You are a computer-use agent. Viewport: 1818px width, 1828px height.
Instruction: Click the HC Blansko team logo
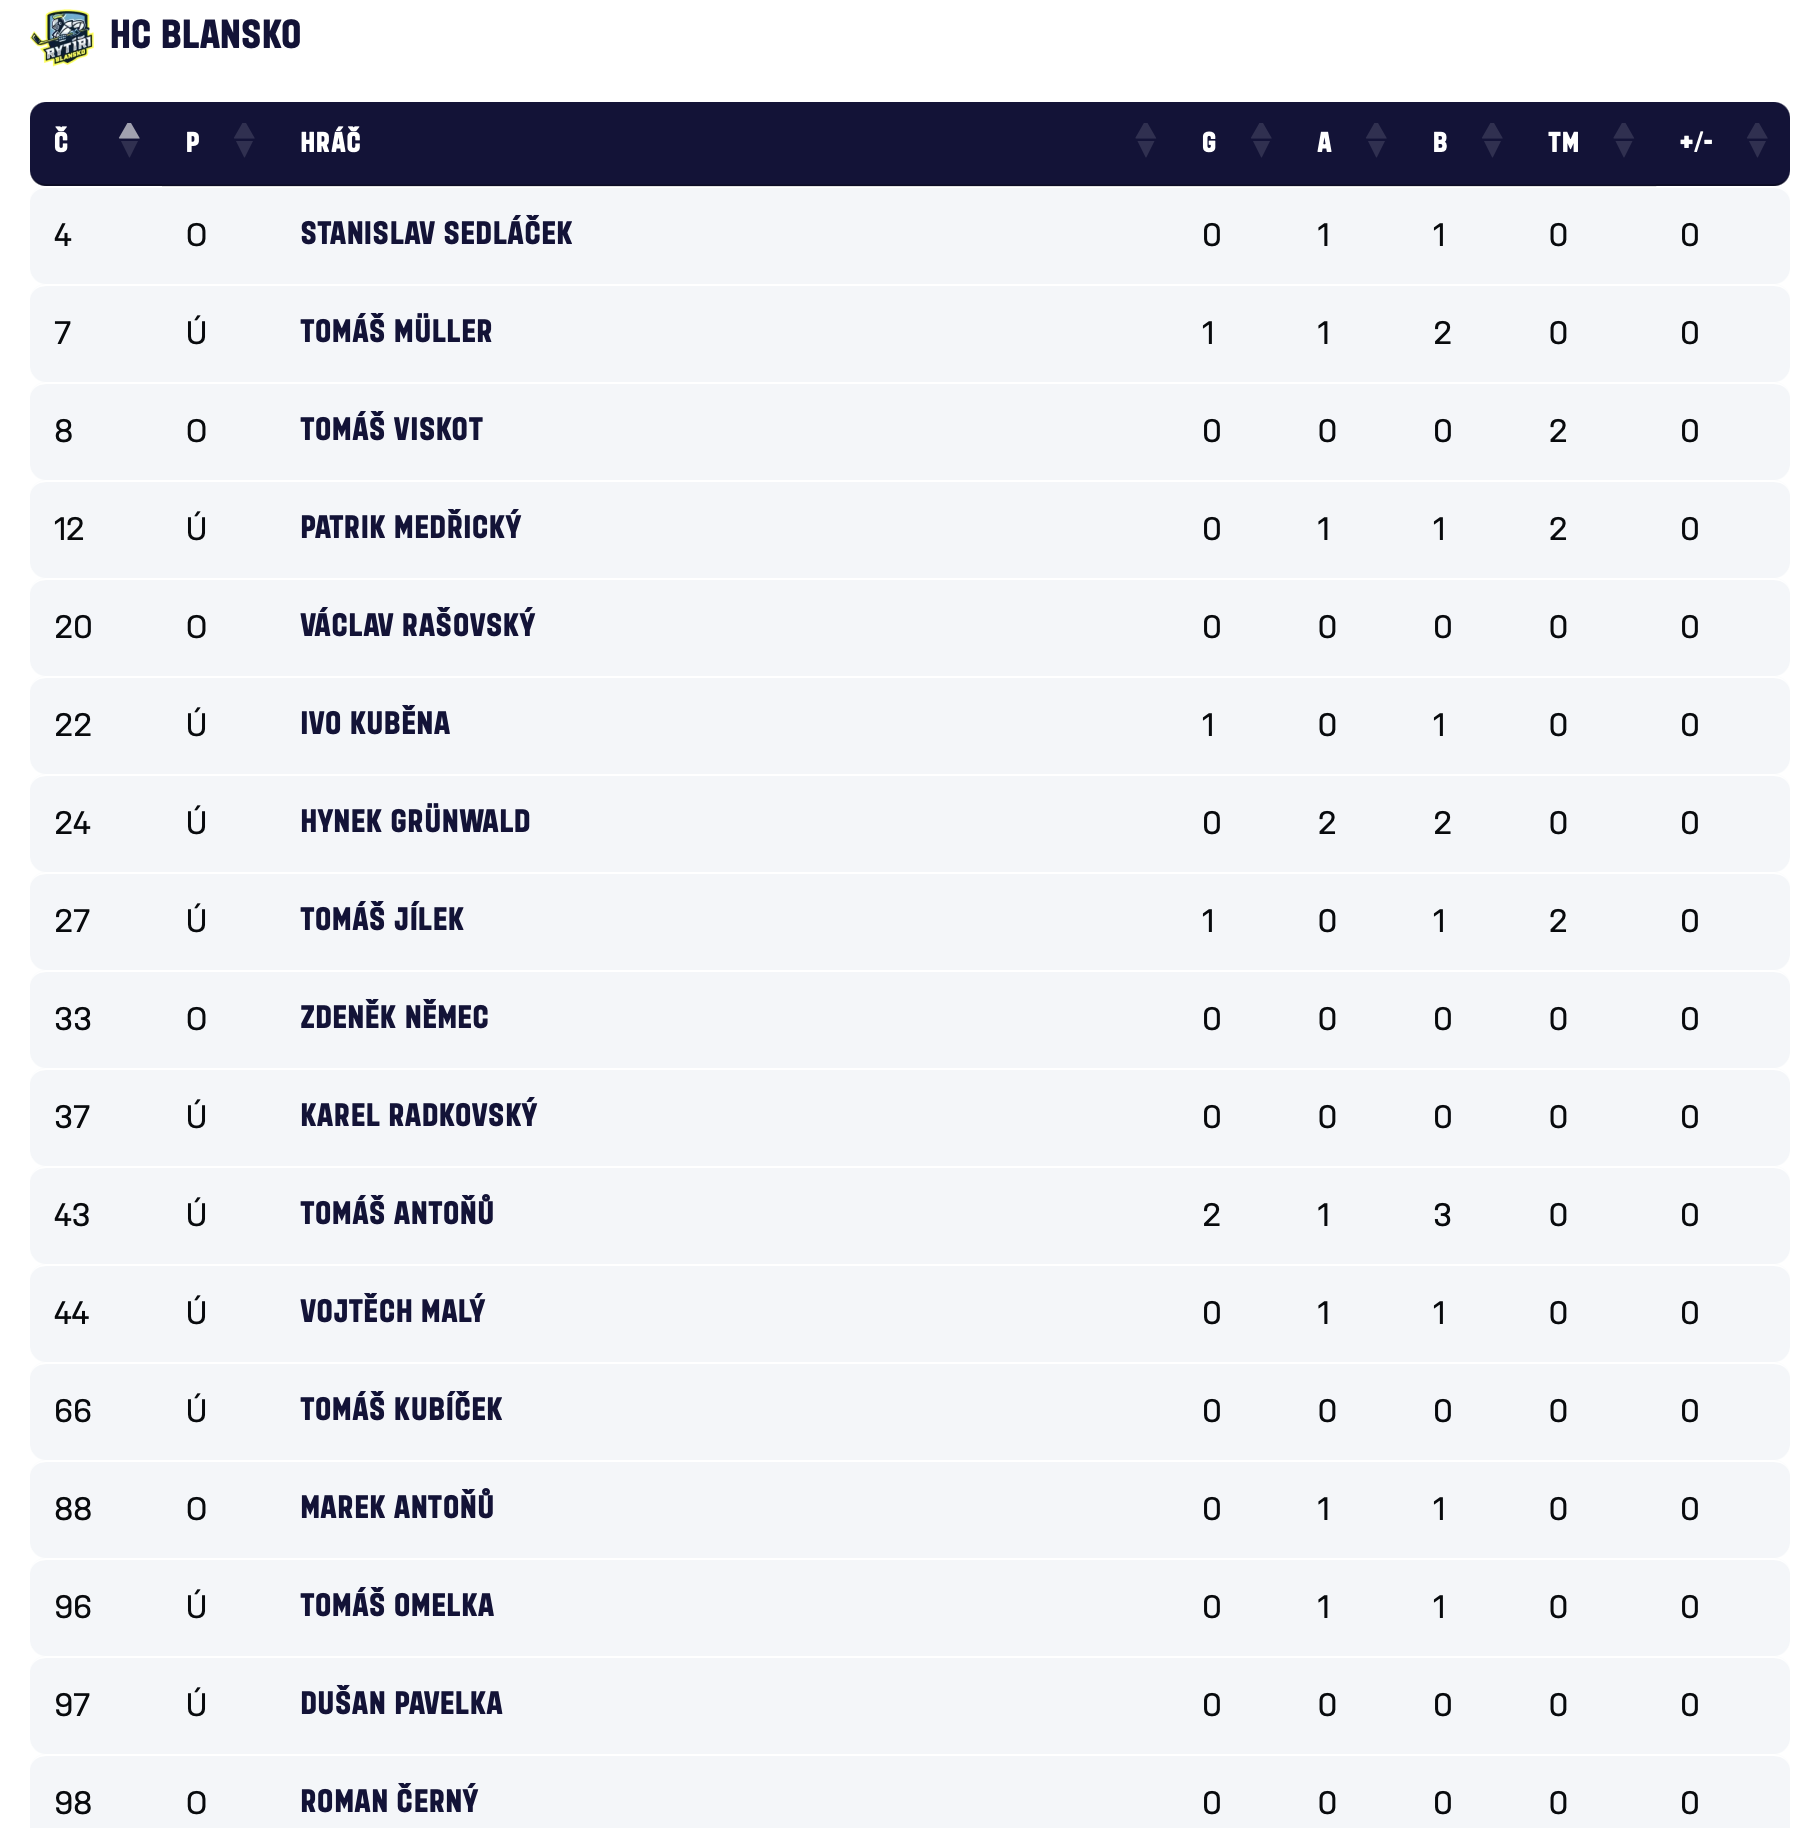(63, 37)
